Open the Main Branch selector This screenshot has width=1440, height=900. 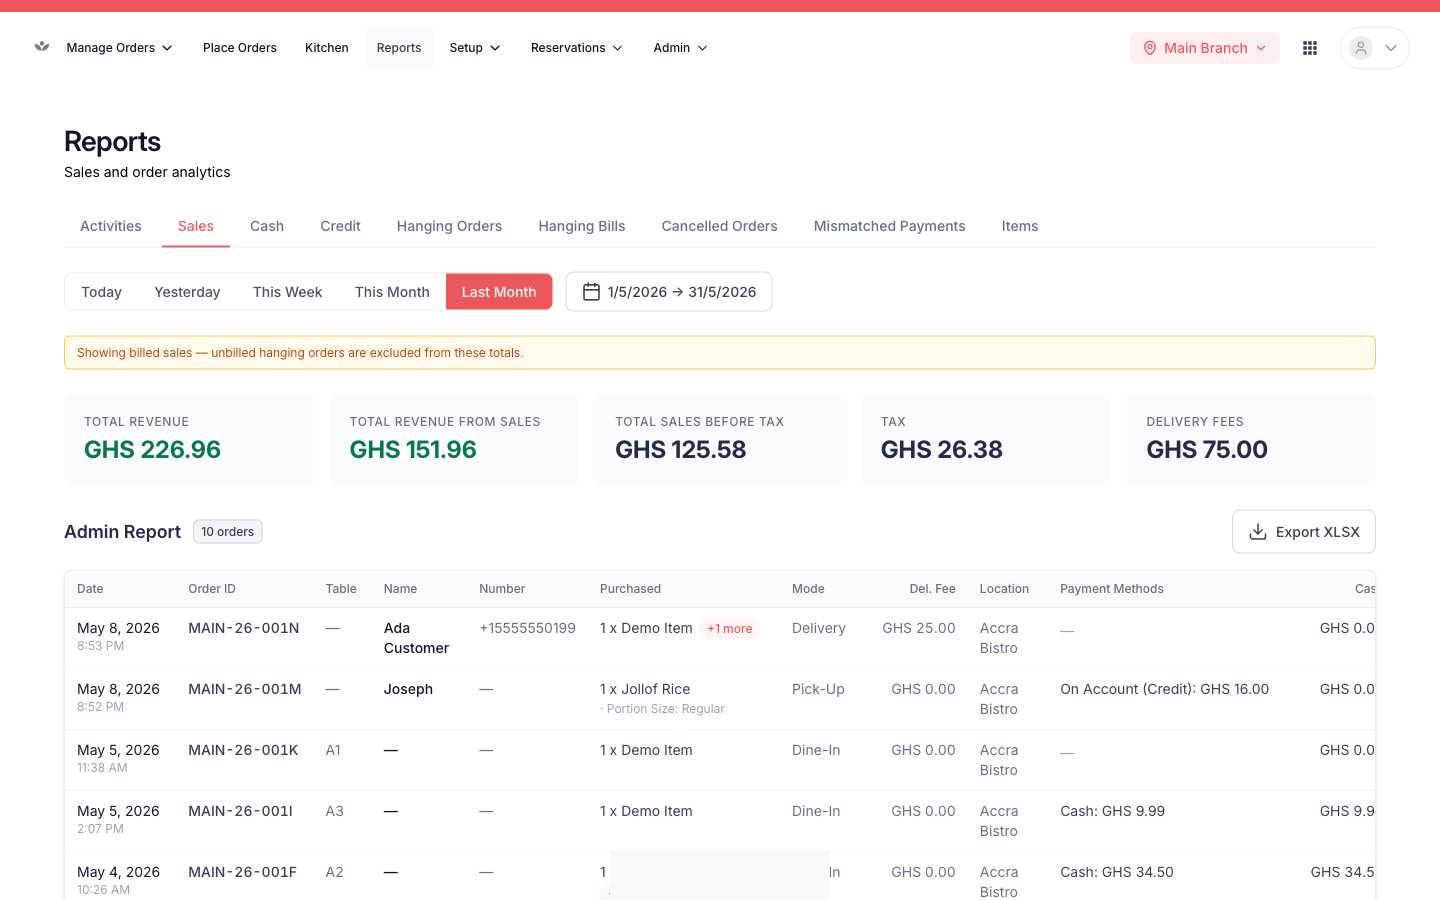pyautogui.click(x=1205, y=48)
